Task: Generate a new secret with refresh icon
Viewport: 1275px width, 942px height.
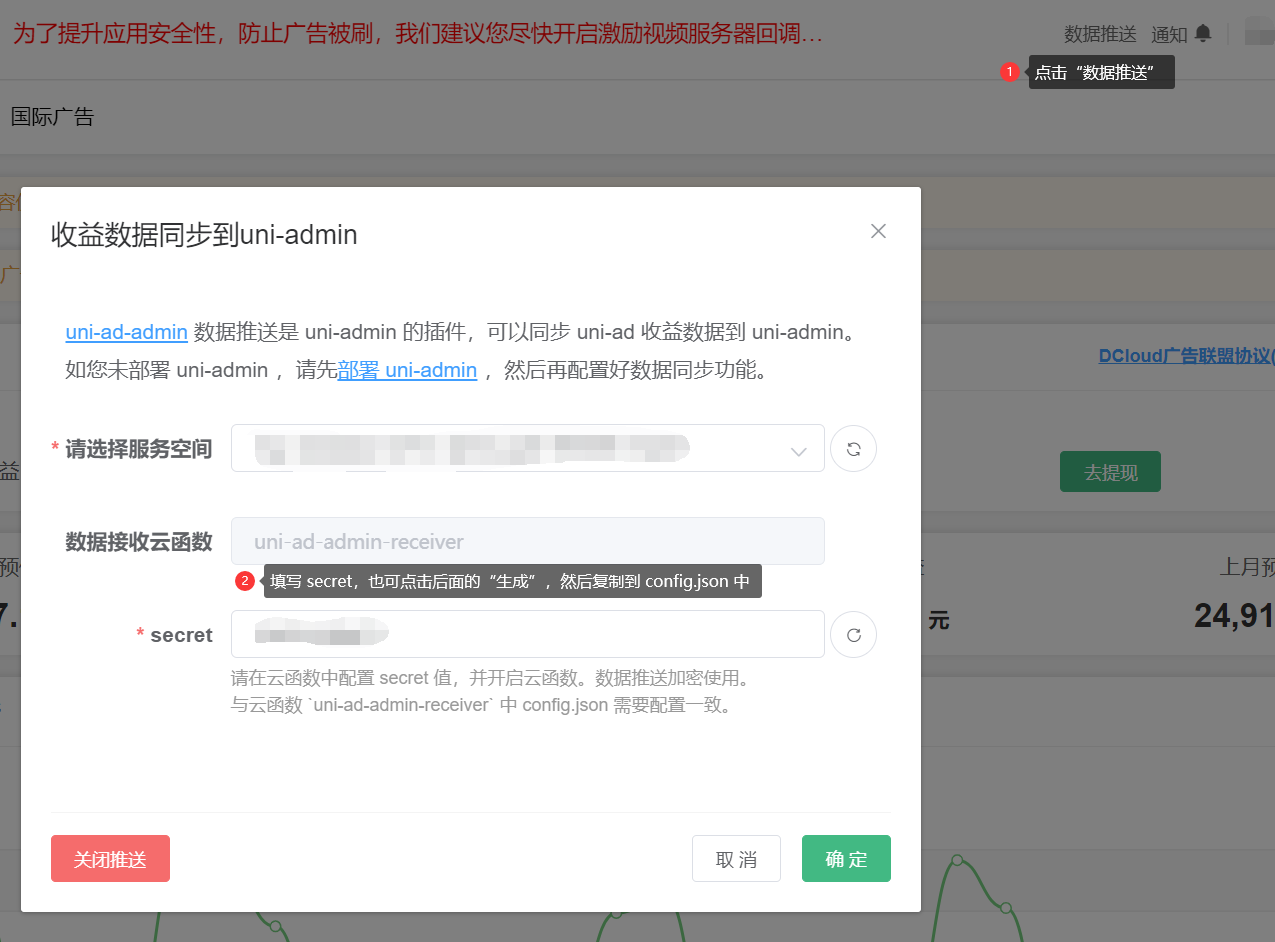Action: point(854,634)
